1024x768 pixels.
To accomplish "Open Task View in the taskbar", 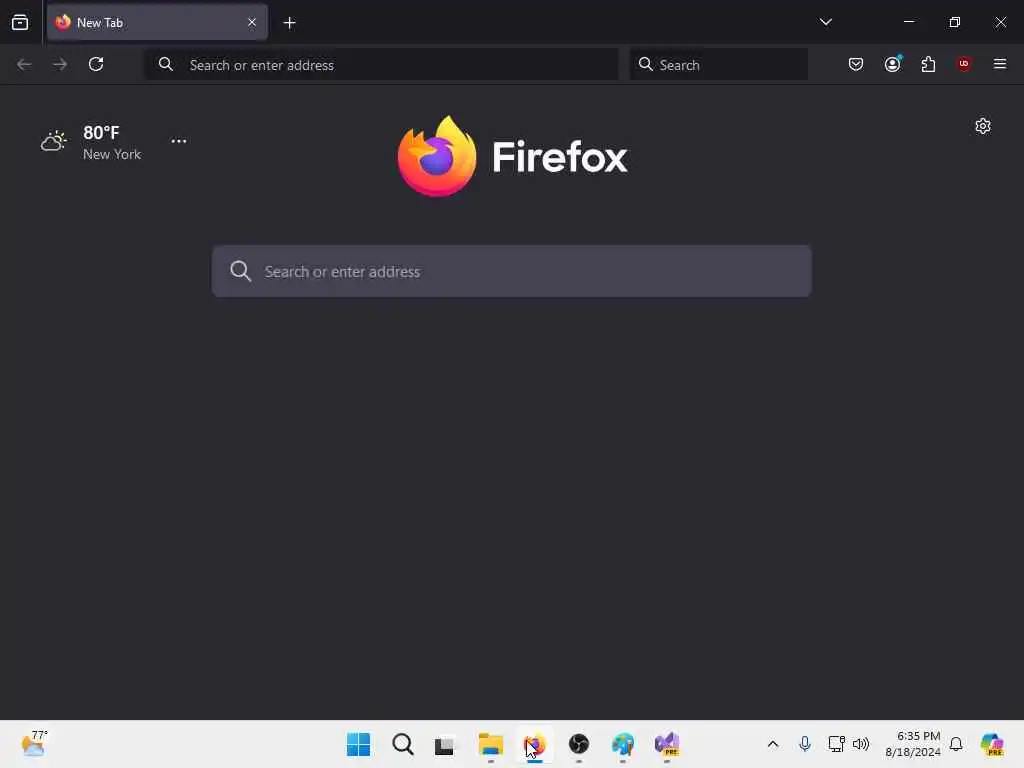I will tap(445, 744).
